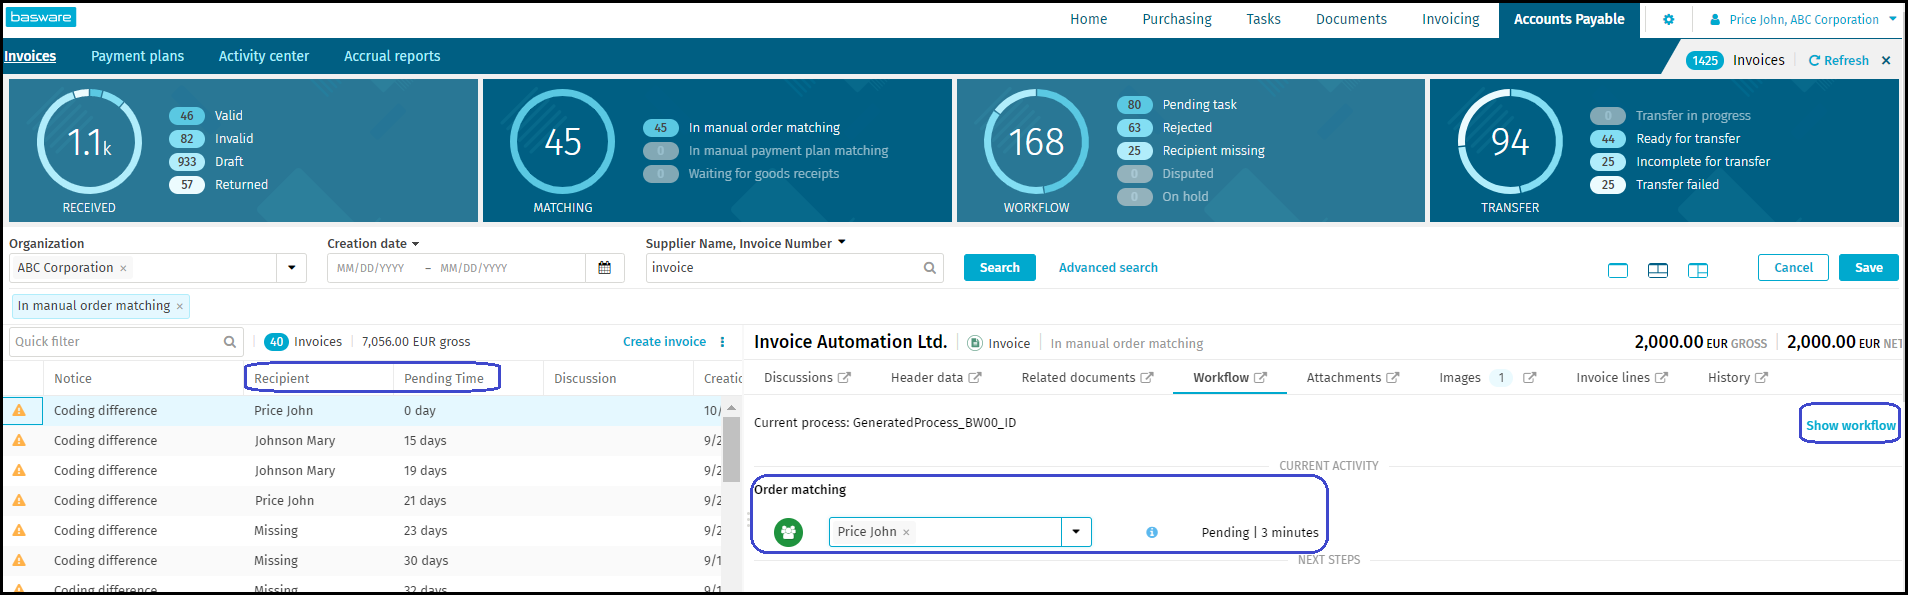Open the Invoicing menu
This screenshot has width=1908, height=595.
pyautogui.click(x=1450, y=19)
